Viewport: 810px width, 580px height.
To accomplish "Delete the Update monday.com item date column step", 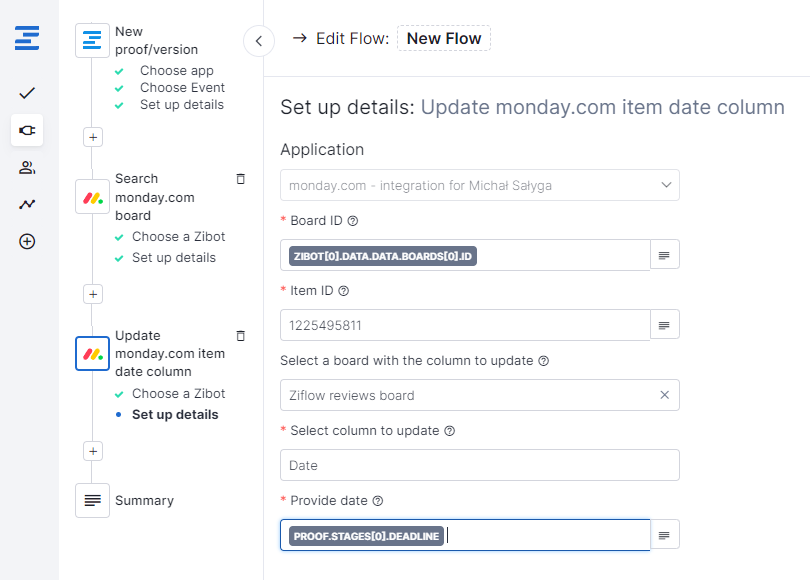I will click(240, 336).
